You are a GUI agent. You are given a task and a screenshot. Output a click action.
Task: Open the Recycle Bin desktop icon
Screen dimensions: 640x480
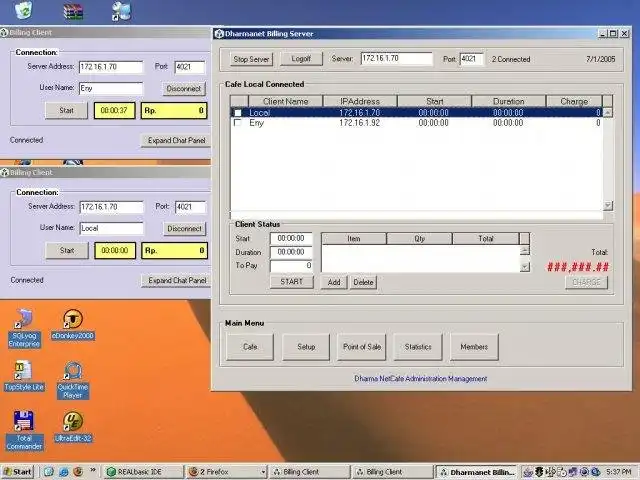click(x=23, y=10)
